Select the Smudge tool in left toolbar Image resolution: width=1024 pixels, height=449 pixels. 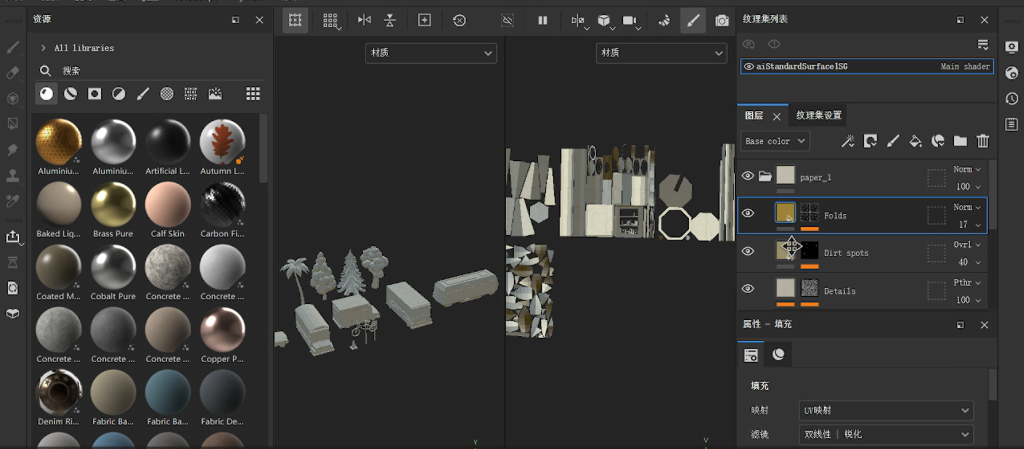[12, 149]
